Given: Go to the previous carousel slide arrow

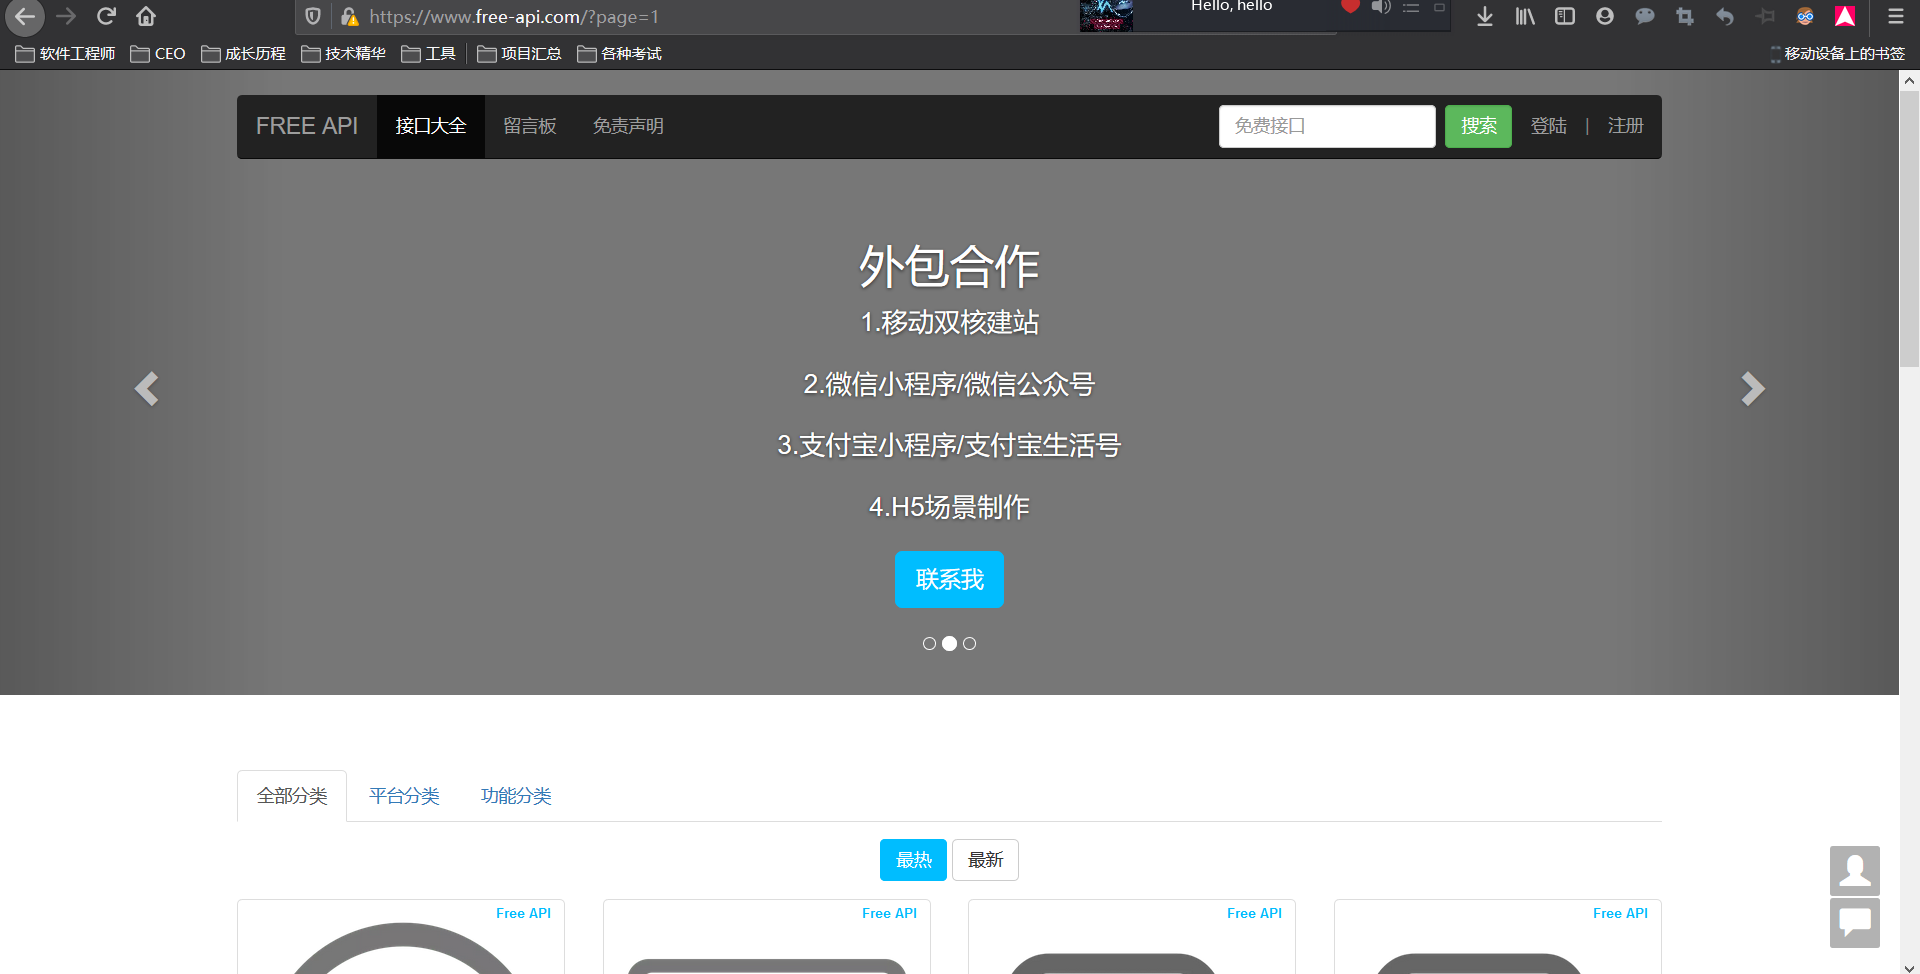Looking at the screenshot, I should [147, 388].
